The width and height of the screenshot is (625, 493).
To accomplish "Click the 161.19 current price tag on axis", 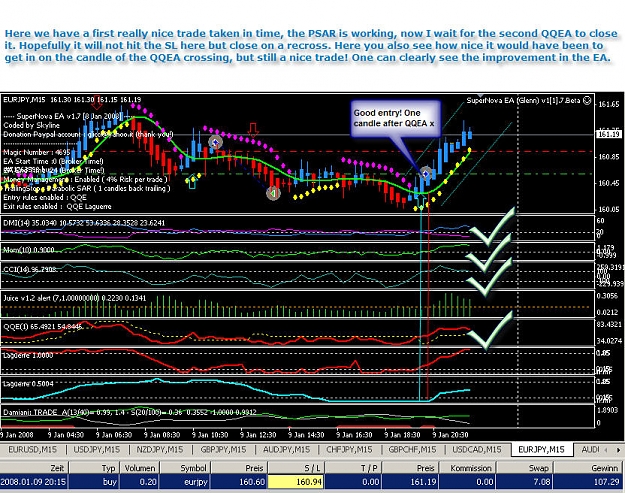I will pyautogui.click(x=609, y=134).
